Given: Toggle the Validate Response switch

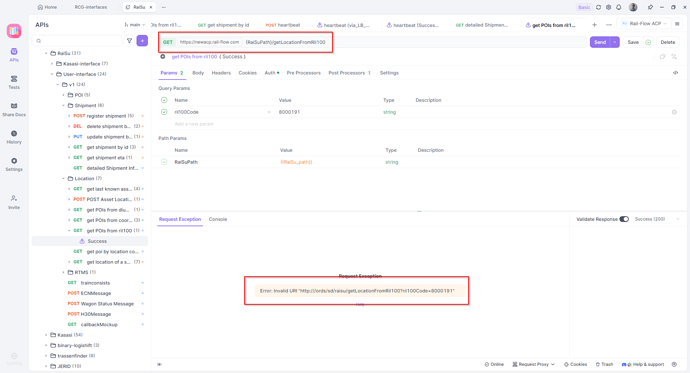Looking at the screenshot, I should [x=624, y=219].
